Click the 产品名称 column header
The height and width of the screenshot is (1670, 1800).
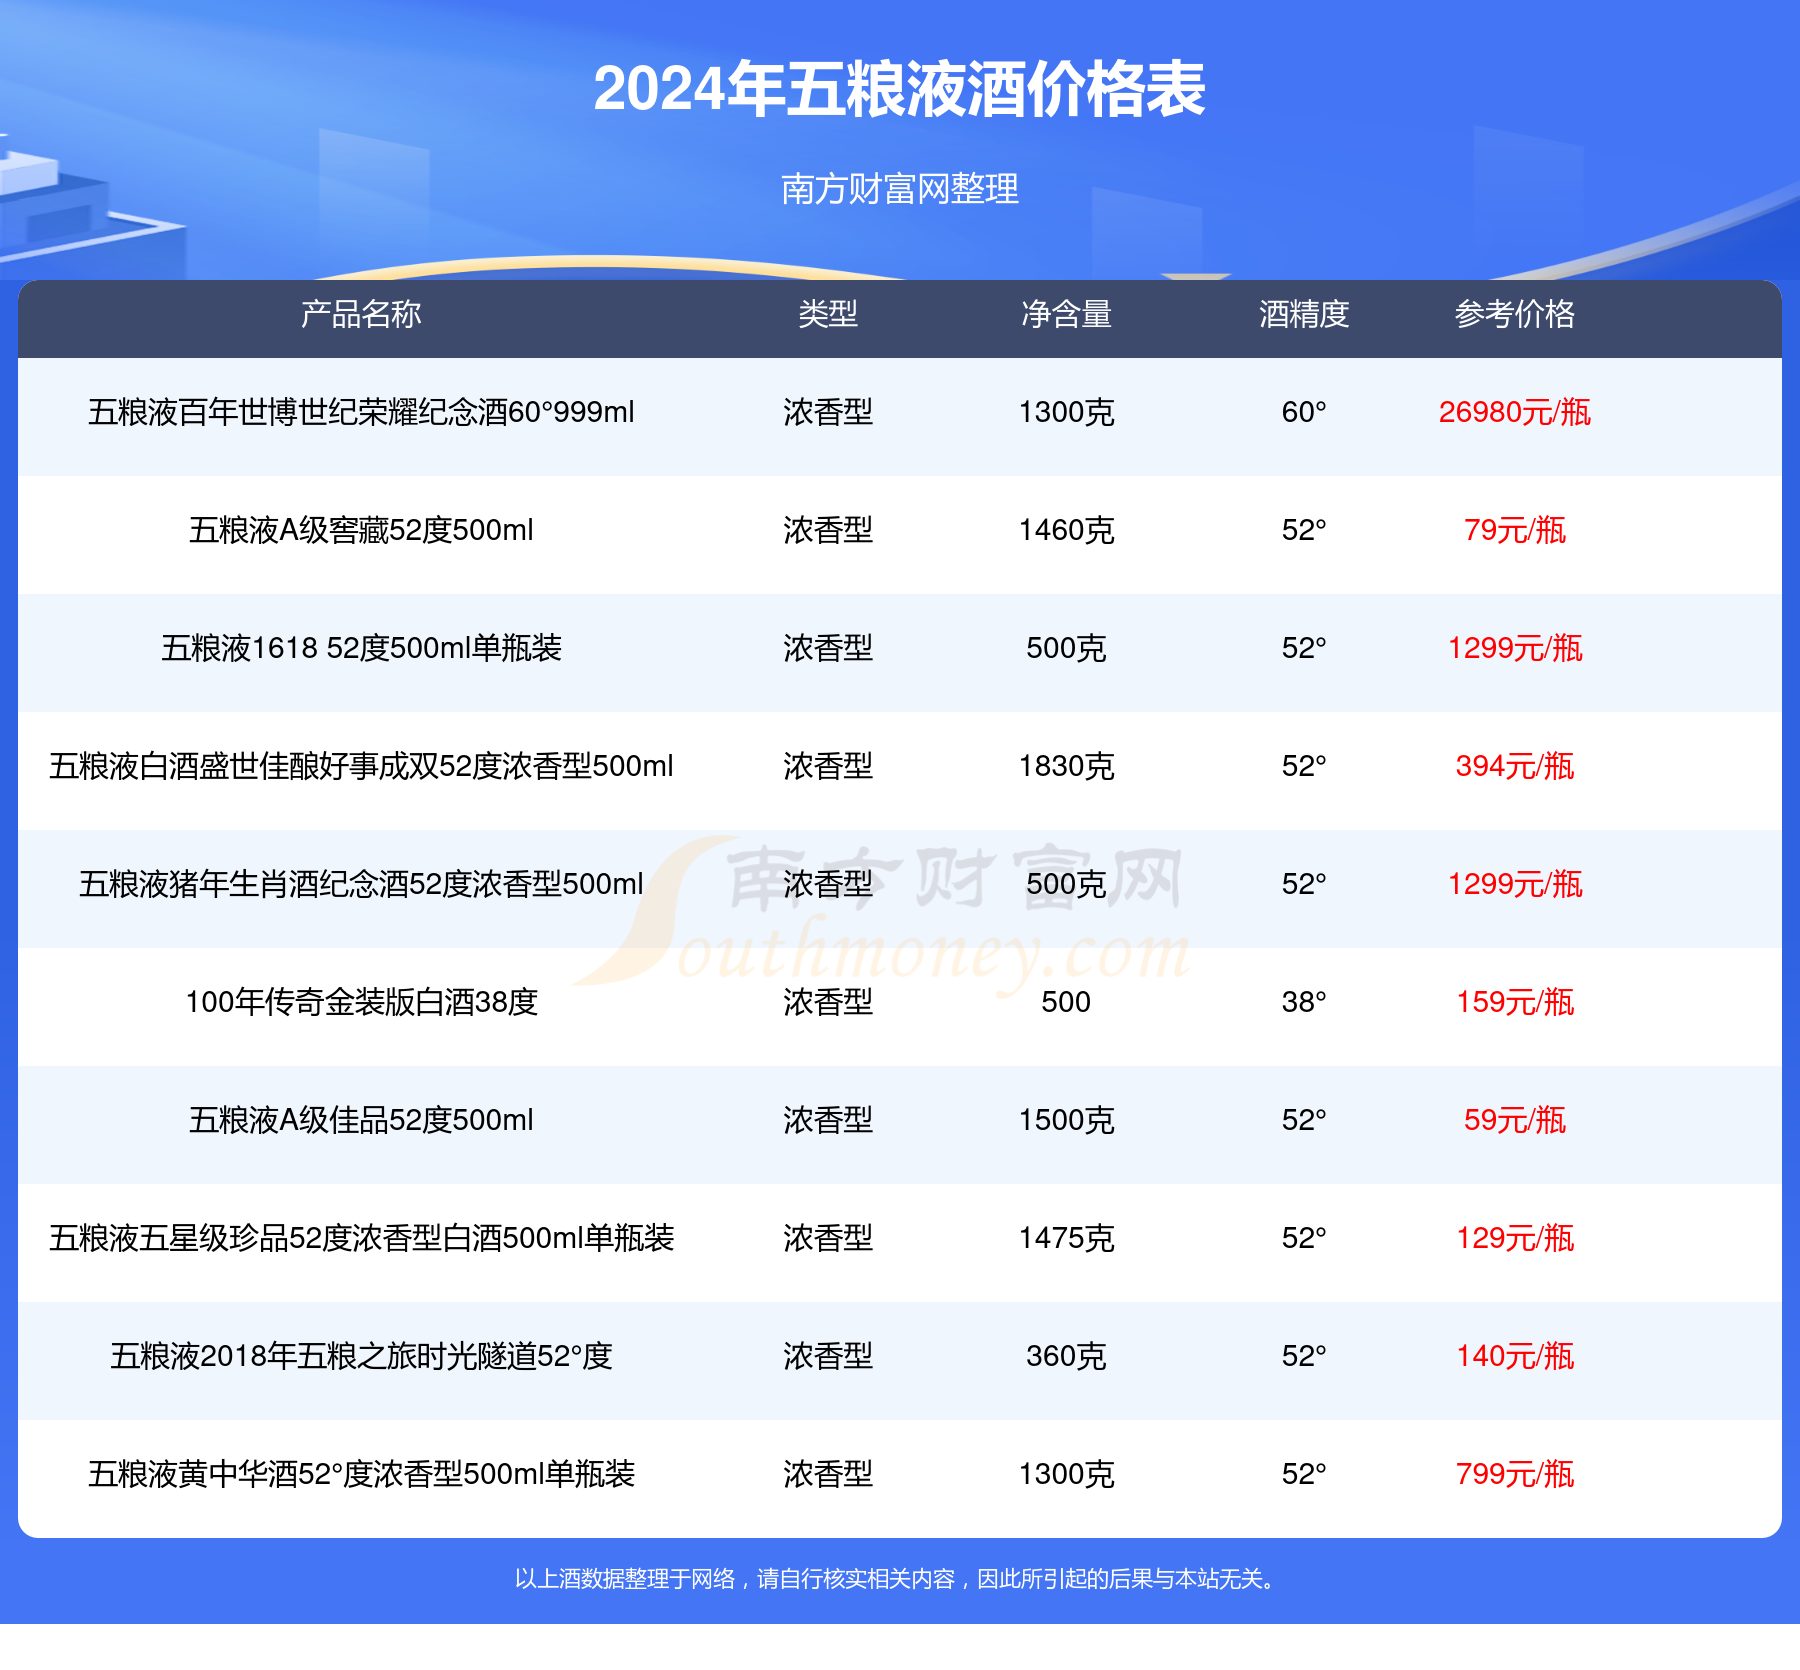tap(361, 314)
